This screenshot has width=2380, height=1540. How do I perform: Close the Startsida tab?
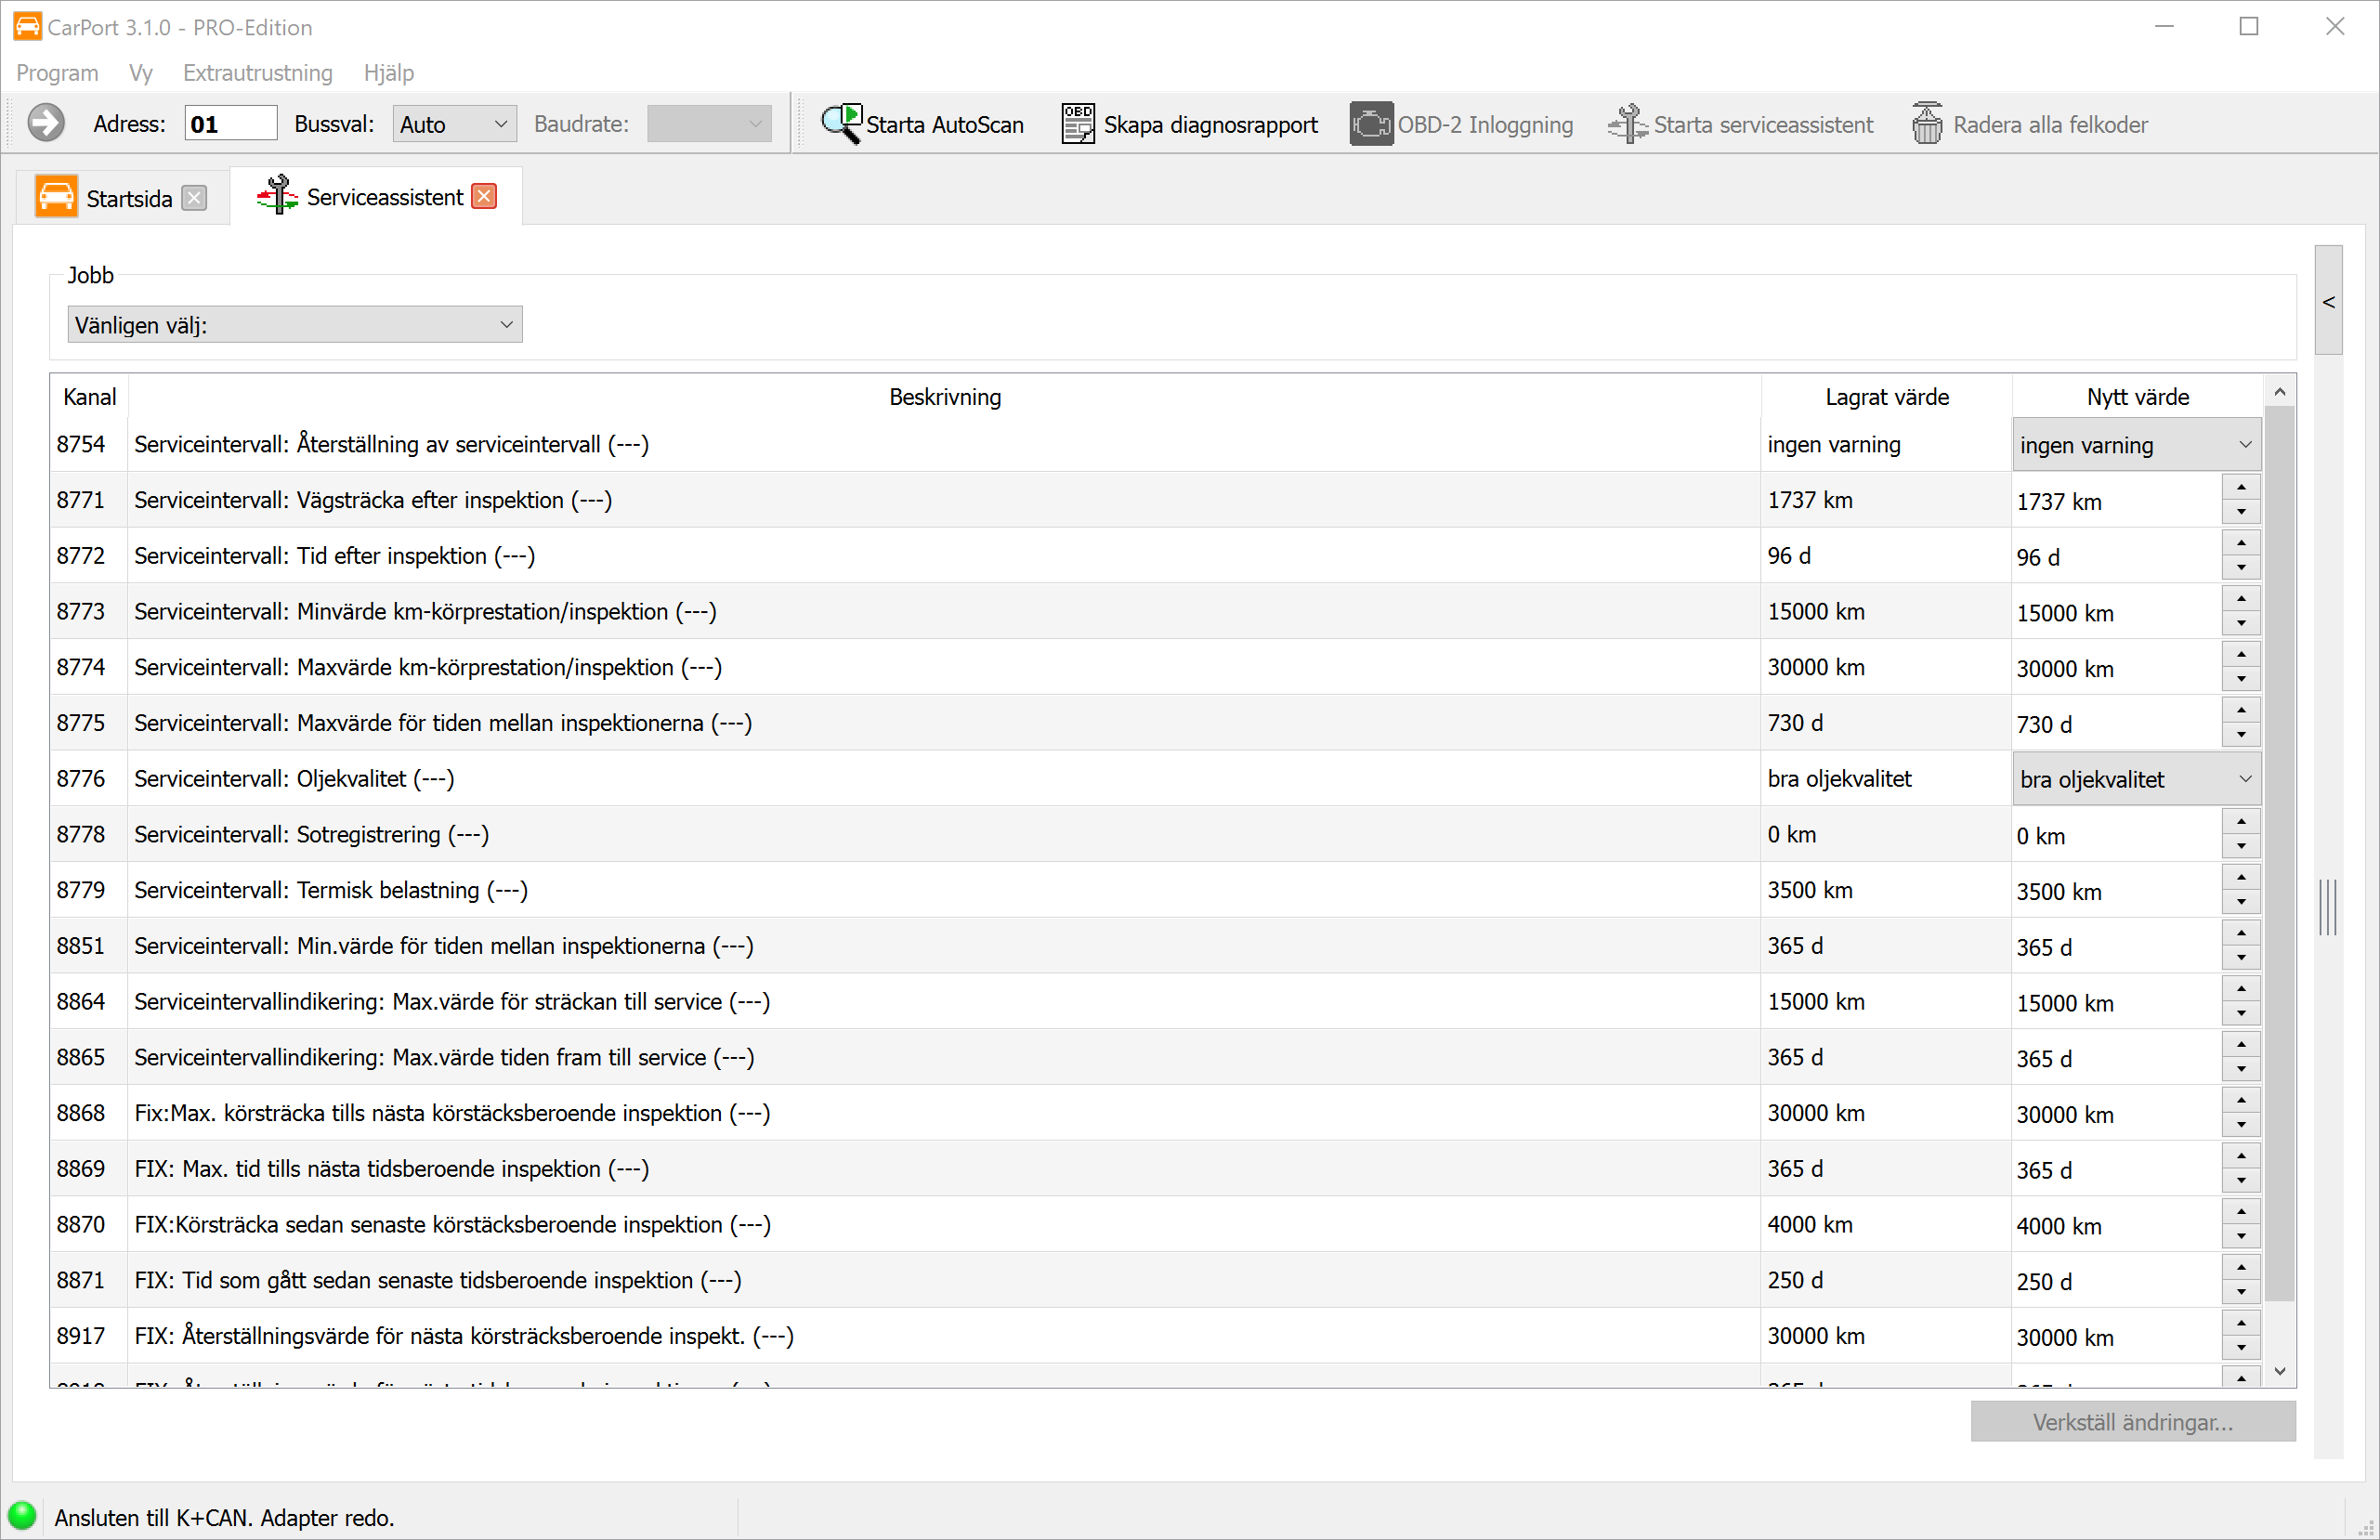point(195,198)
